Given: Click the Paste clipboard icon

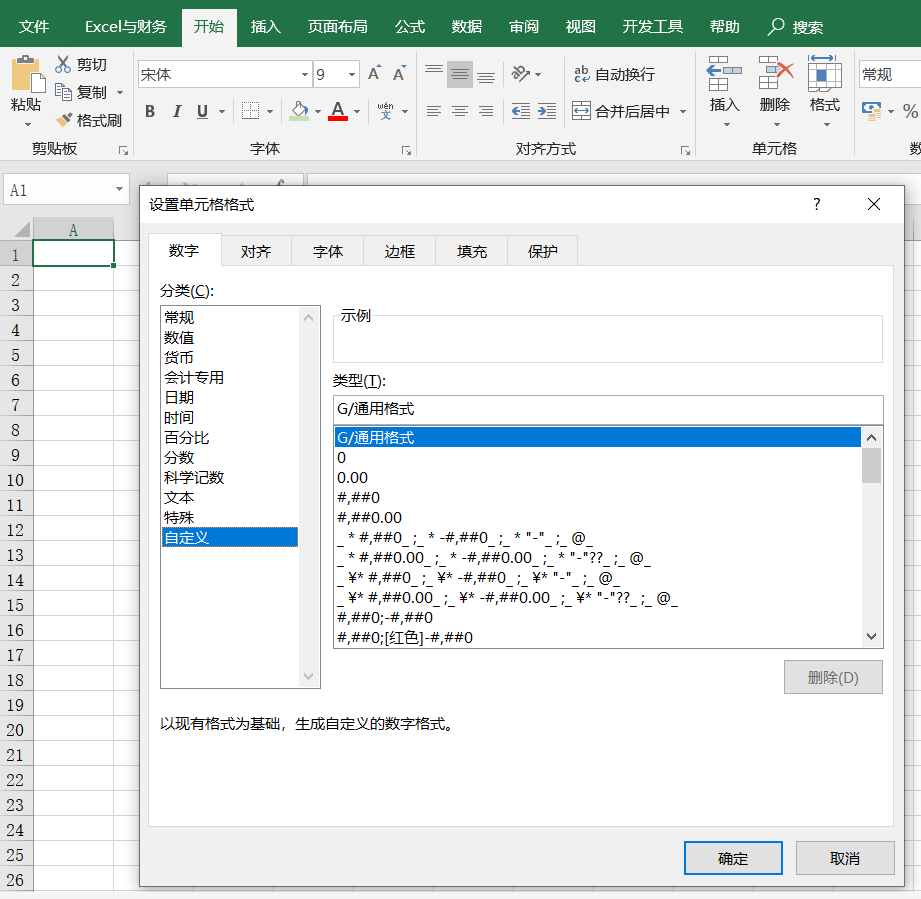Looking at the screenshot, I should pos(27,75).
